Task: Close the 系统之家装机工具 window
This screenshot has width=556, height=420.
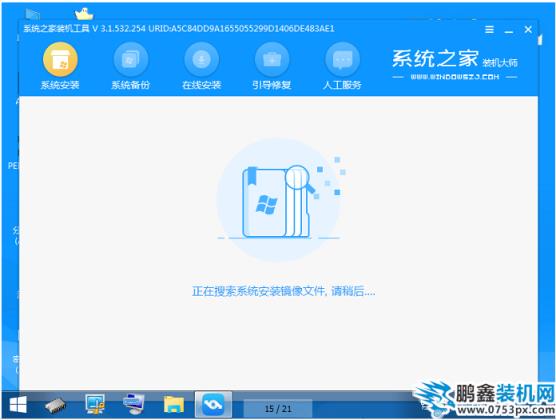Action: [x=528, y=29]
